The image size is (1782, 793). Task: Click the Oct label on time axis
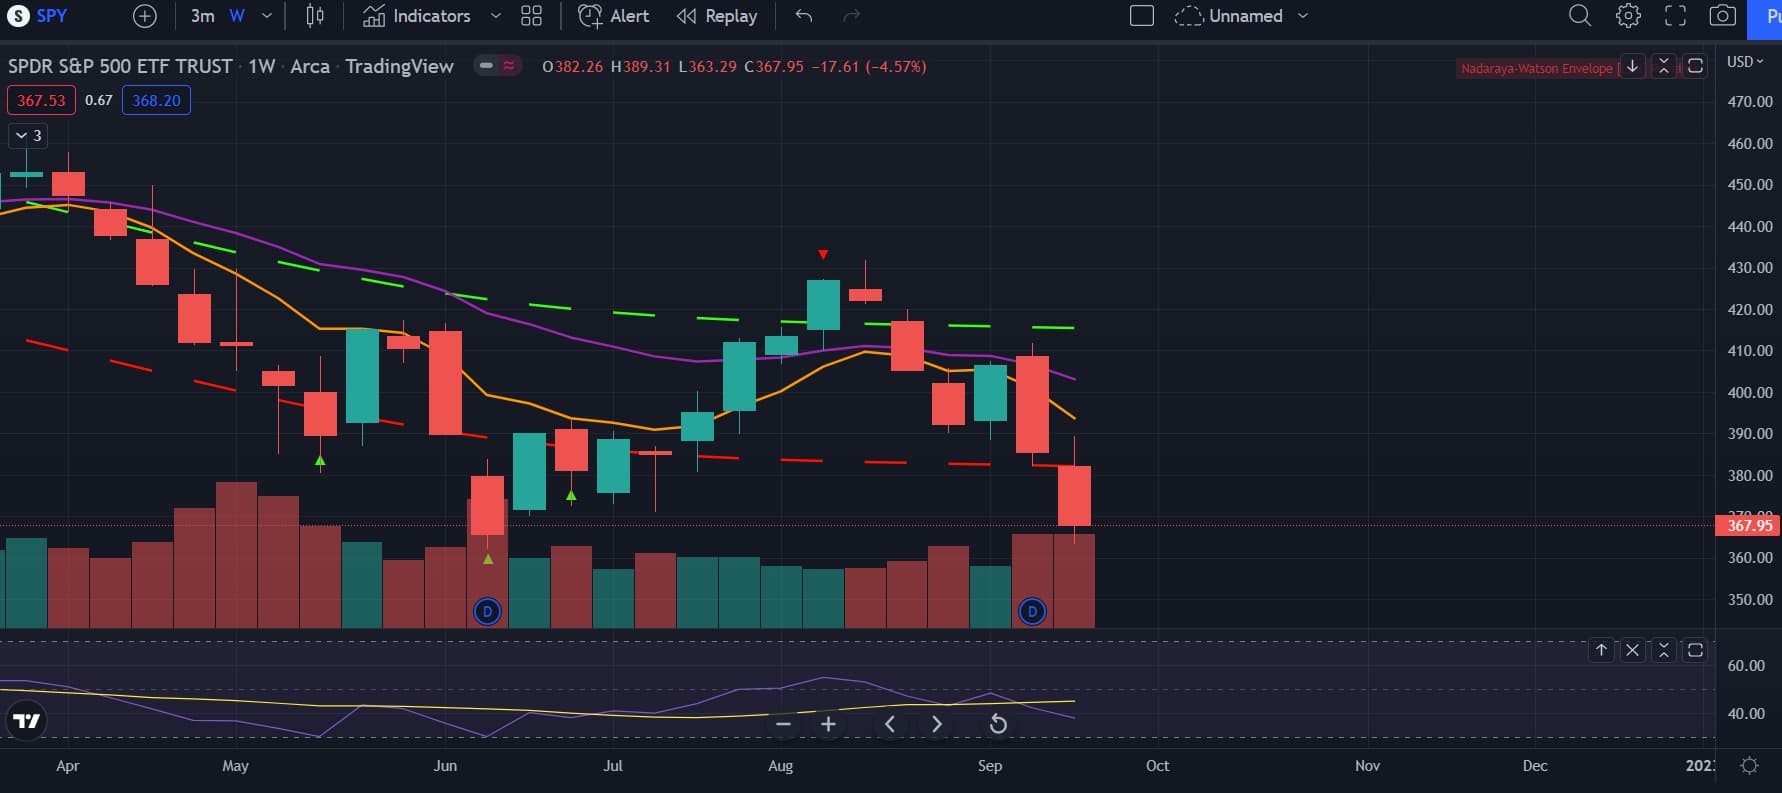click(1157, 766)
